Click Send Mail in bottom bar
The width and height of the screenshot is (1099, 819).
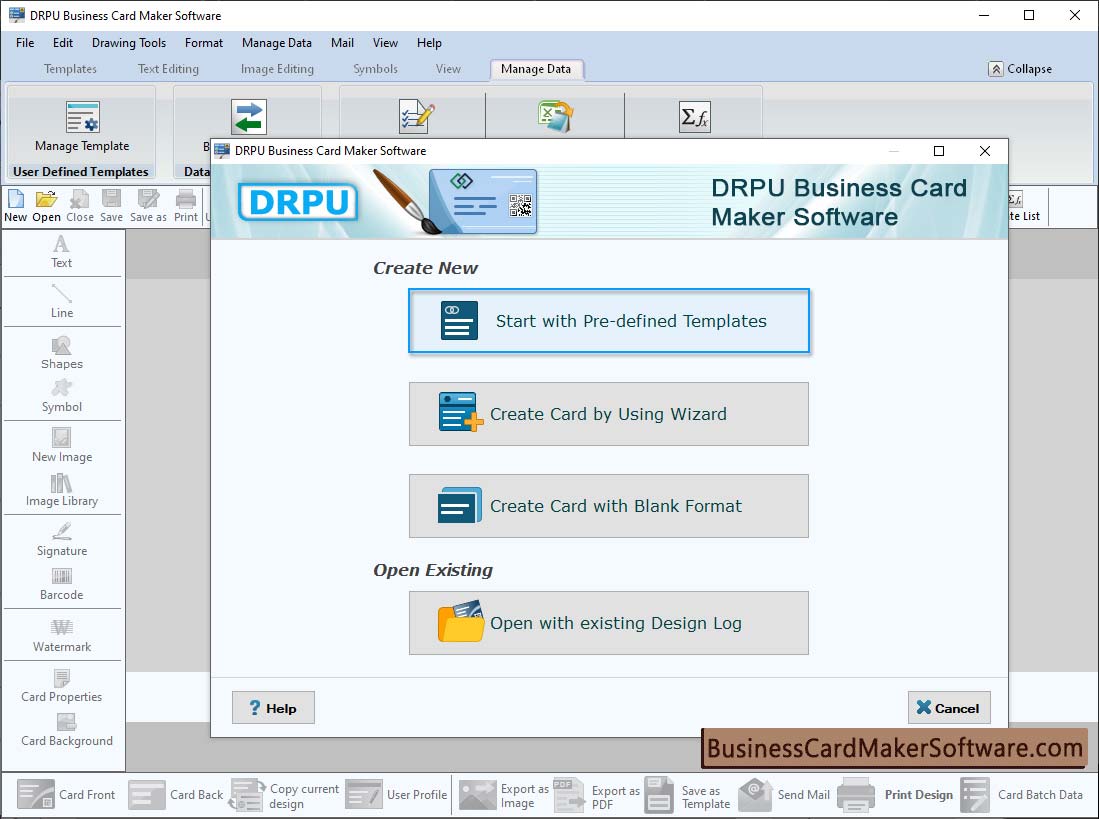pos(784,794)
